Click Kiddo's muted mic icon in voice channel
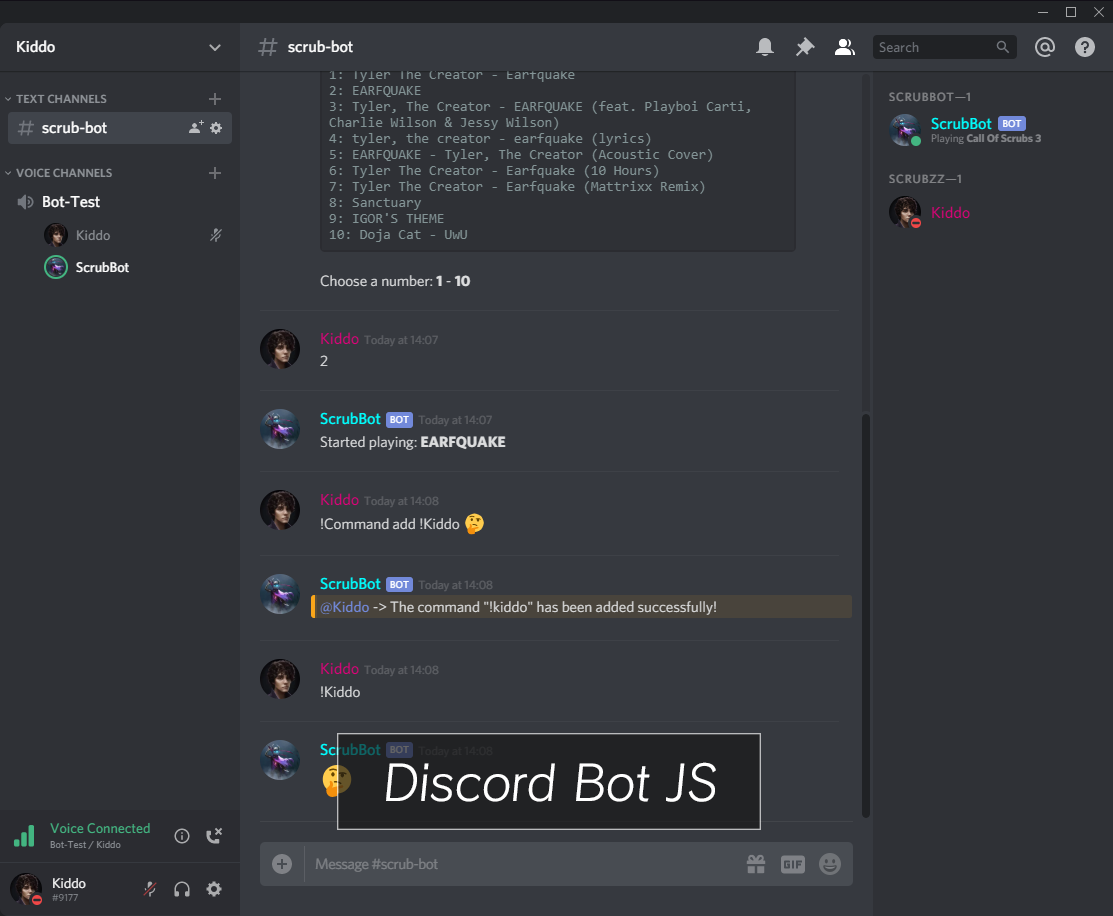Screen dimensions: 1113x916 click(216, 235)
